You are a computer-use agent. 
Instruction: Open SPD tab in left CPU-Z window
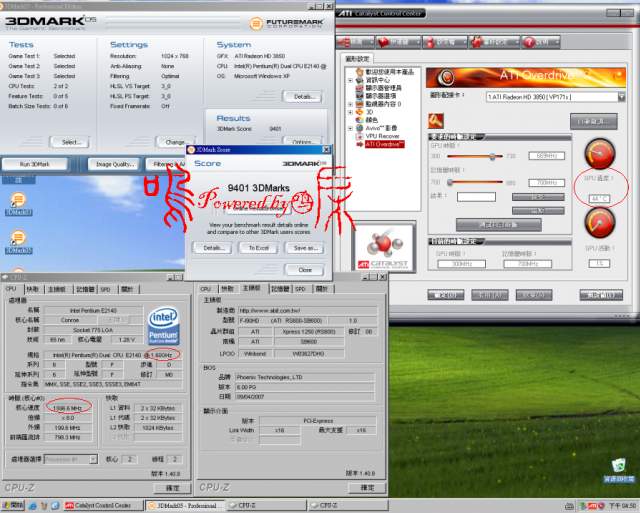coord(106,289)
